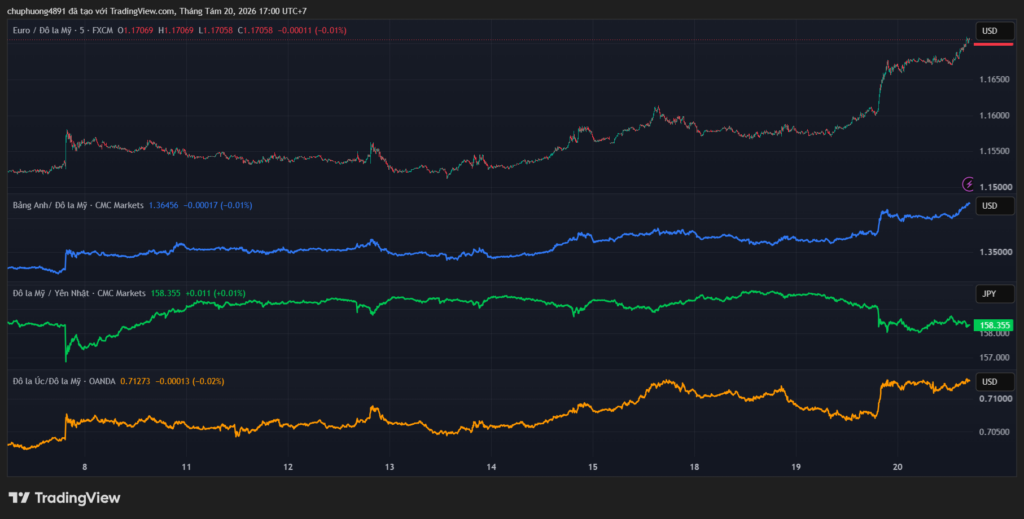This screenshot has width=1024, height=519.
Task: Click close value C1.17058
Action: [255, 30]
